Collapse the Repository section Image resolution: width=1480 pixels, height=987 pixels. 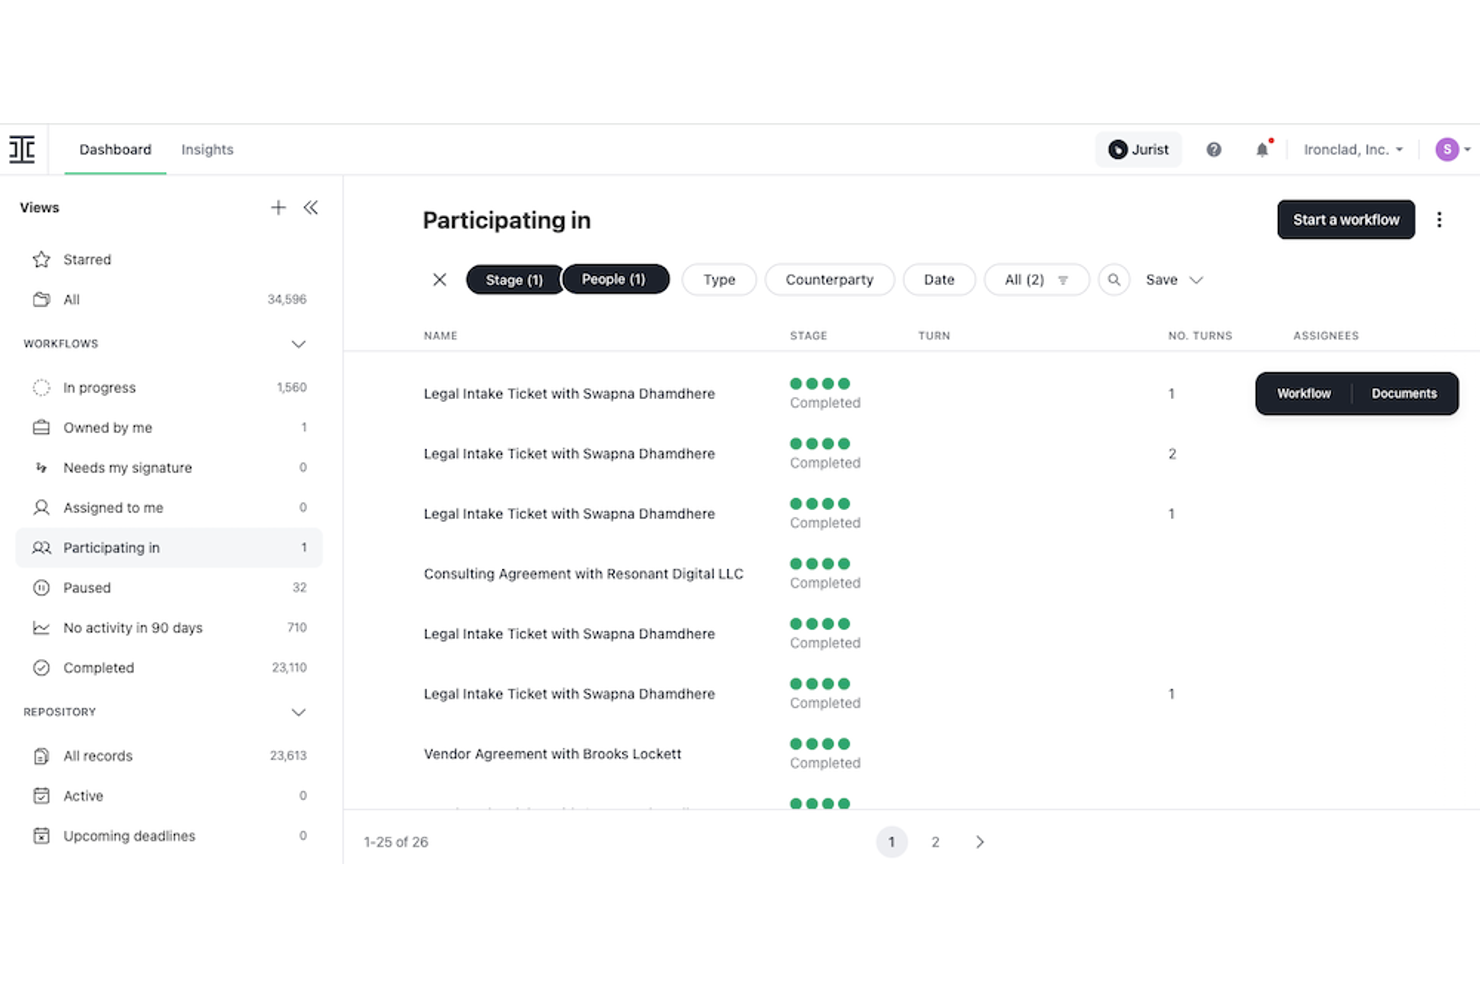298,712
